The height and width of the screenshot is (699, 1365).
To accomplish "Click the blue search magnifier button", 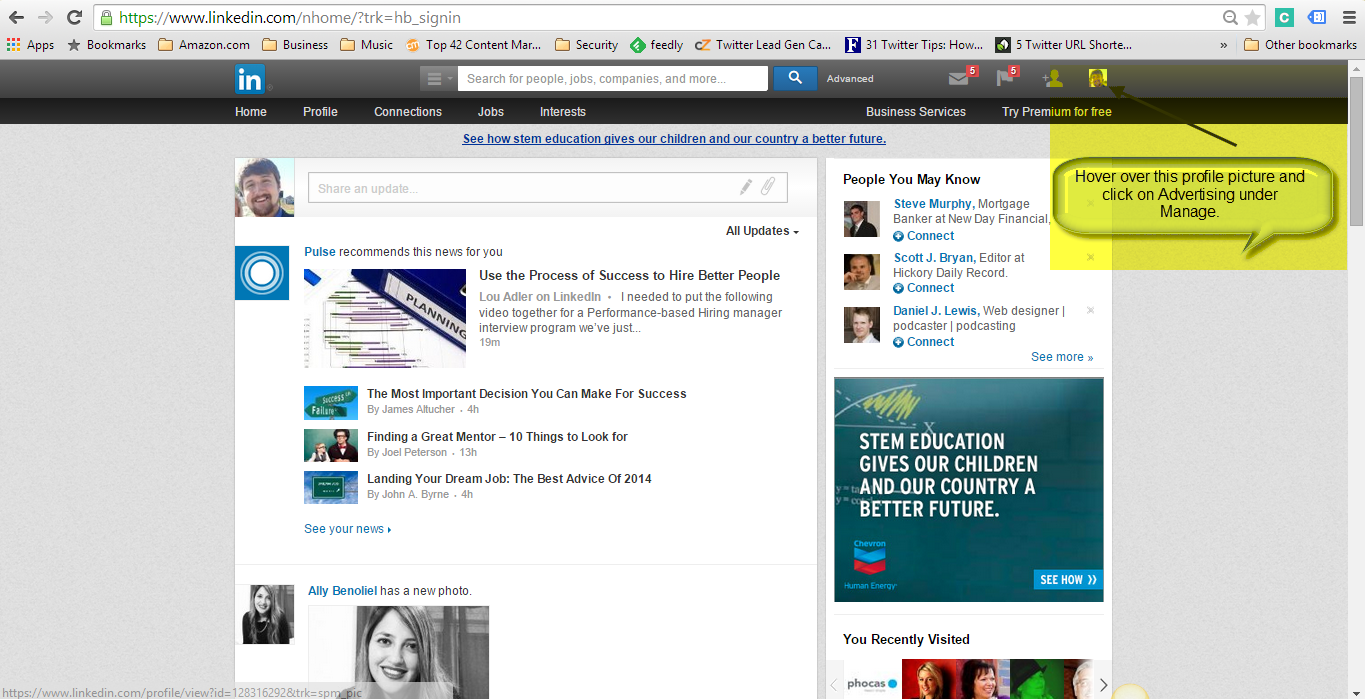I will [x=795, y=78].
